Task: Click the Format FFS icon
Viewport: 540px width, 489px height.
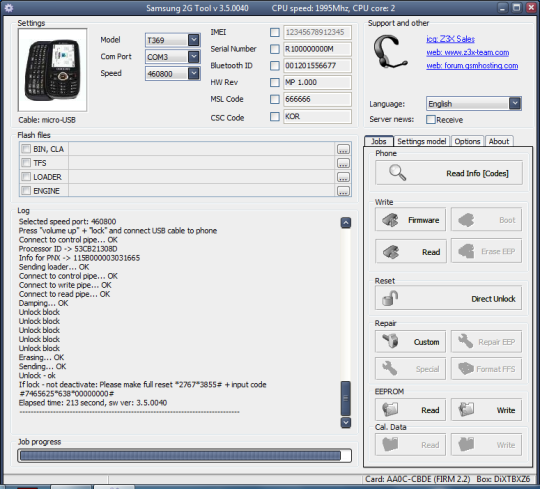Action: pyautogui.click(x=466, y=368)
